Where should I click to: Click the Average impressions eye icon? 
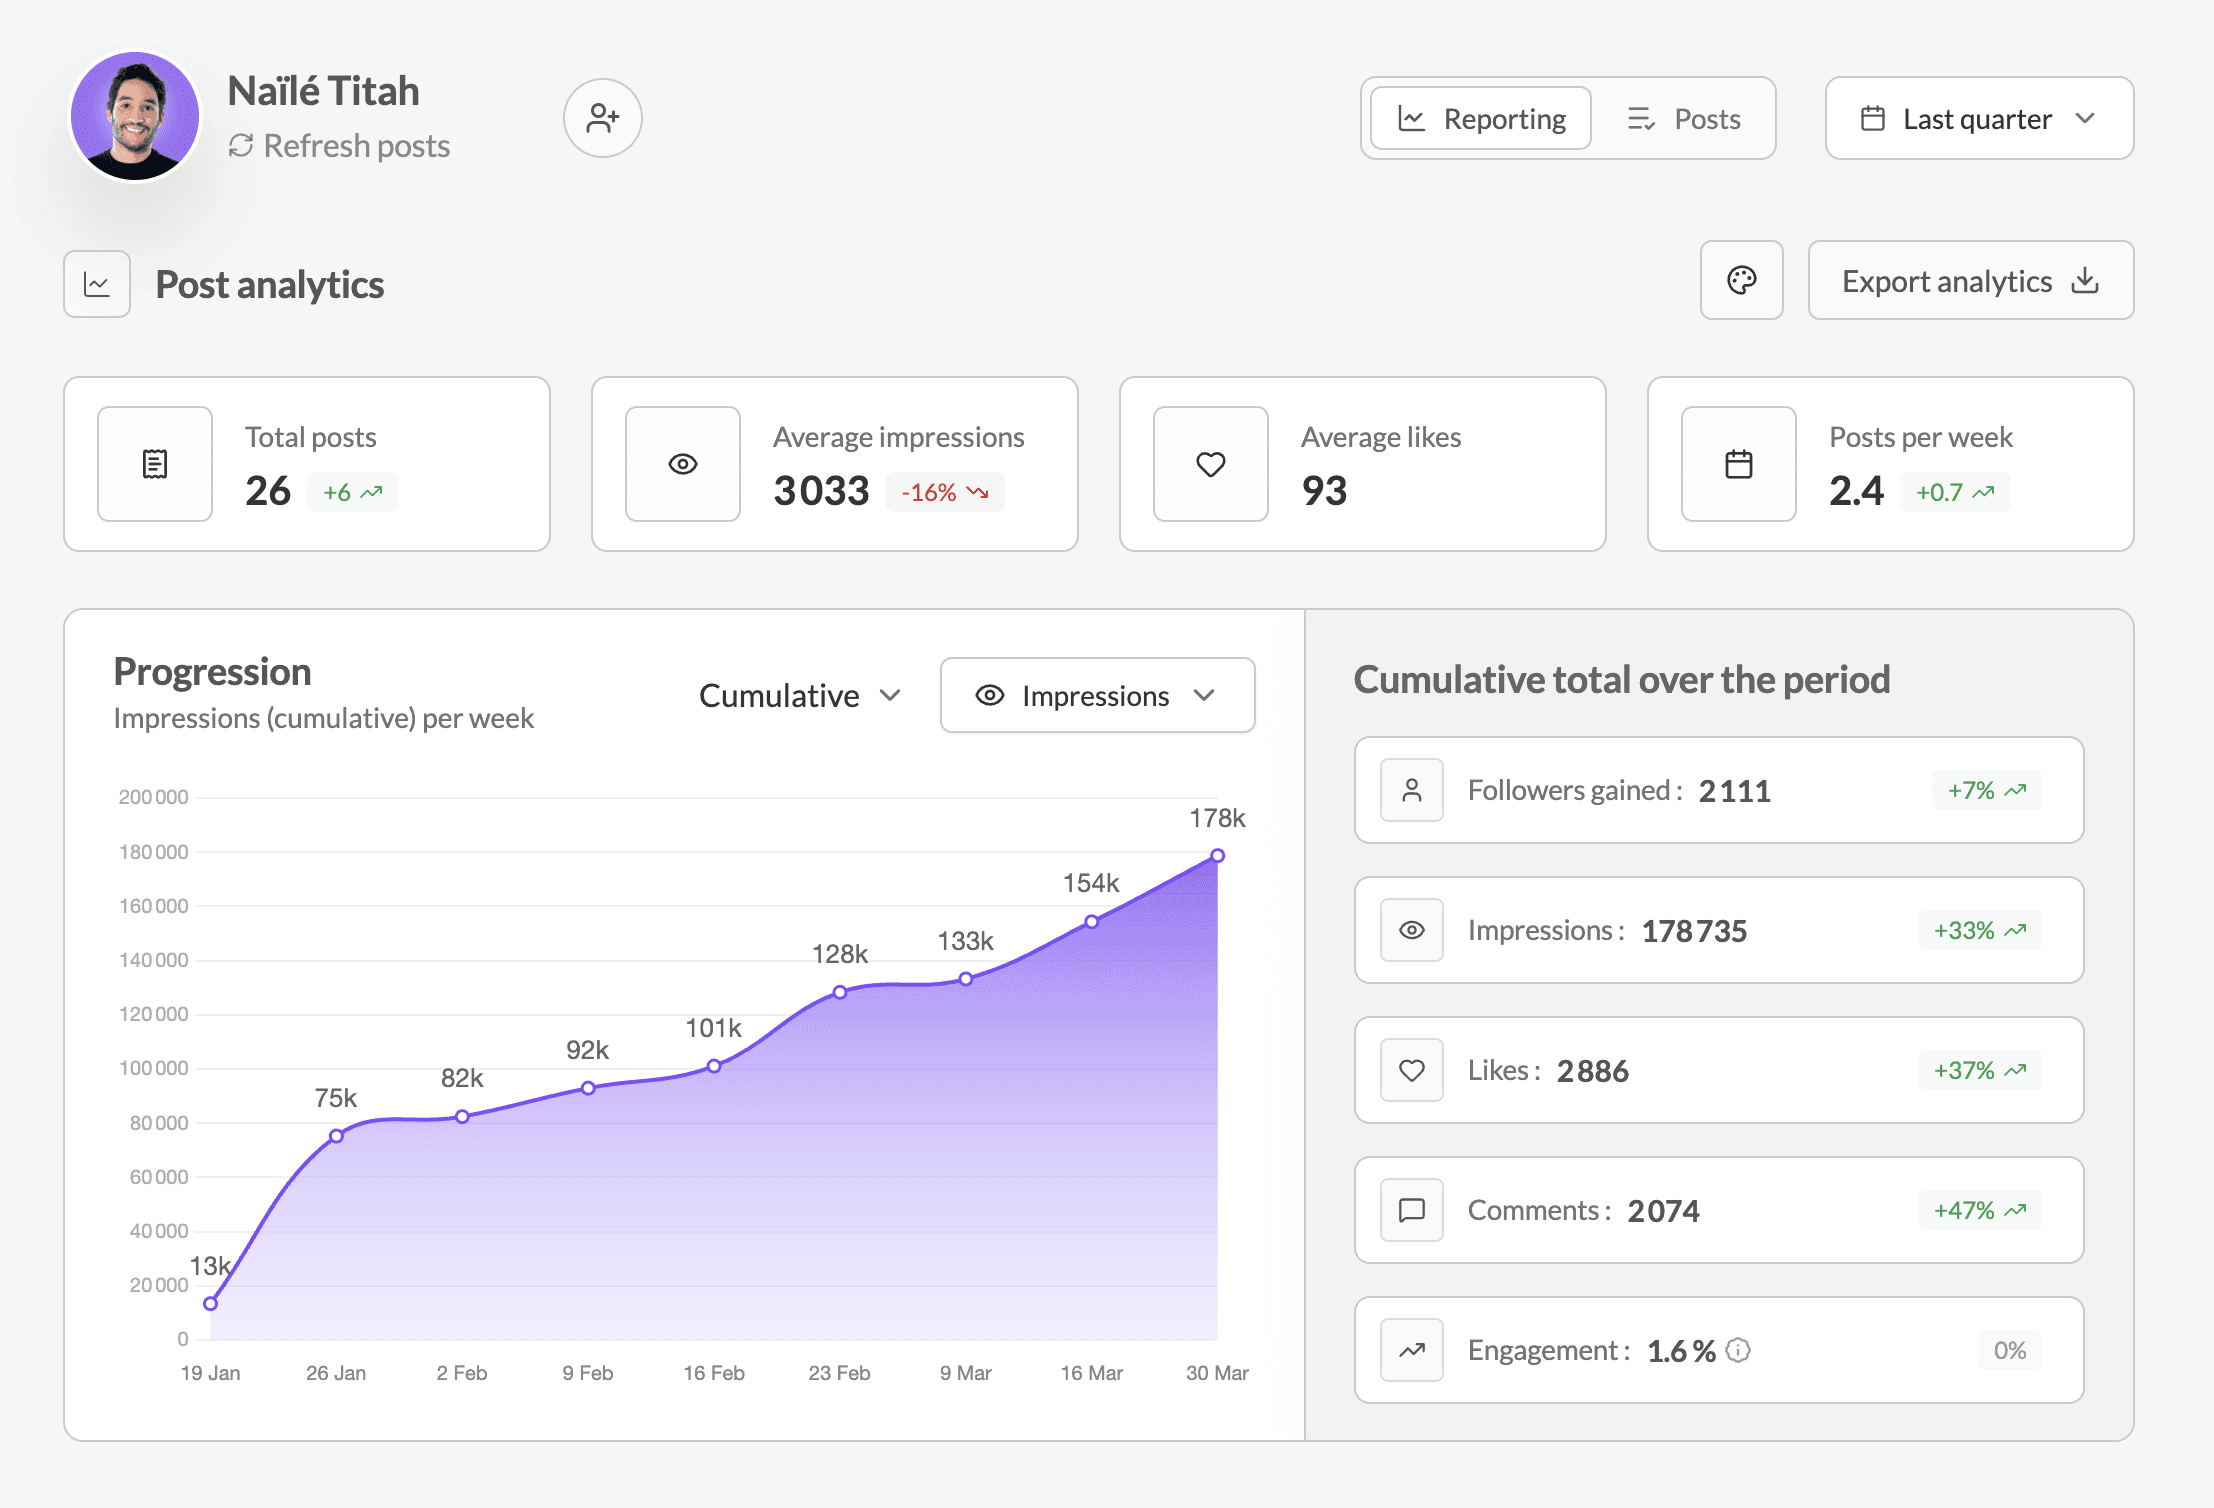click(x=683, y=464)
